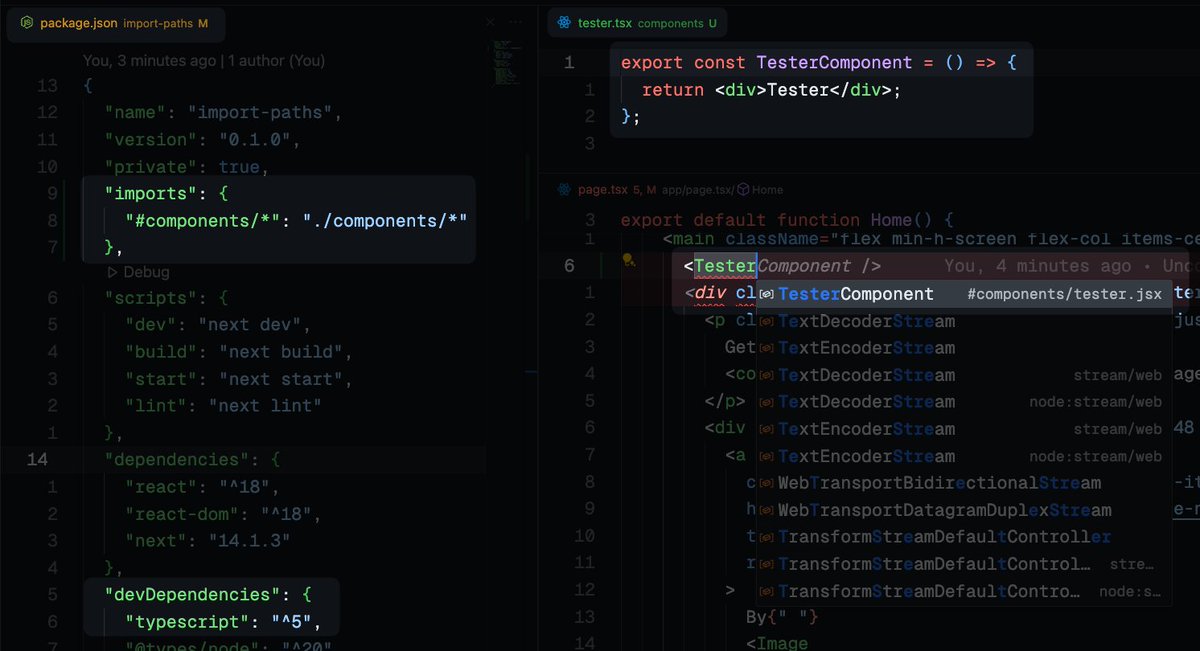Switch to the package.json tab

point(81,22)
